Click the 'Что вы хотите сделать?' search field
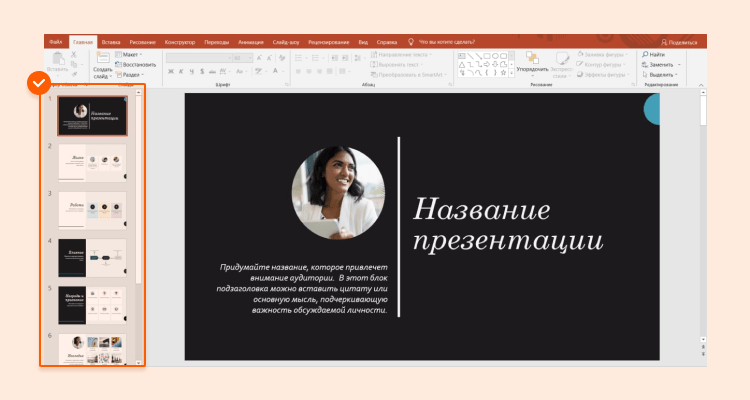750x400 pixels. (x=447, y=42)
